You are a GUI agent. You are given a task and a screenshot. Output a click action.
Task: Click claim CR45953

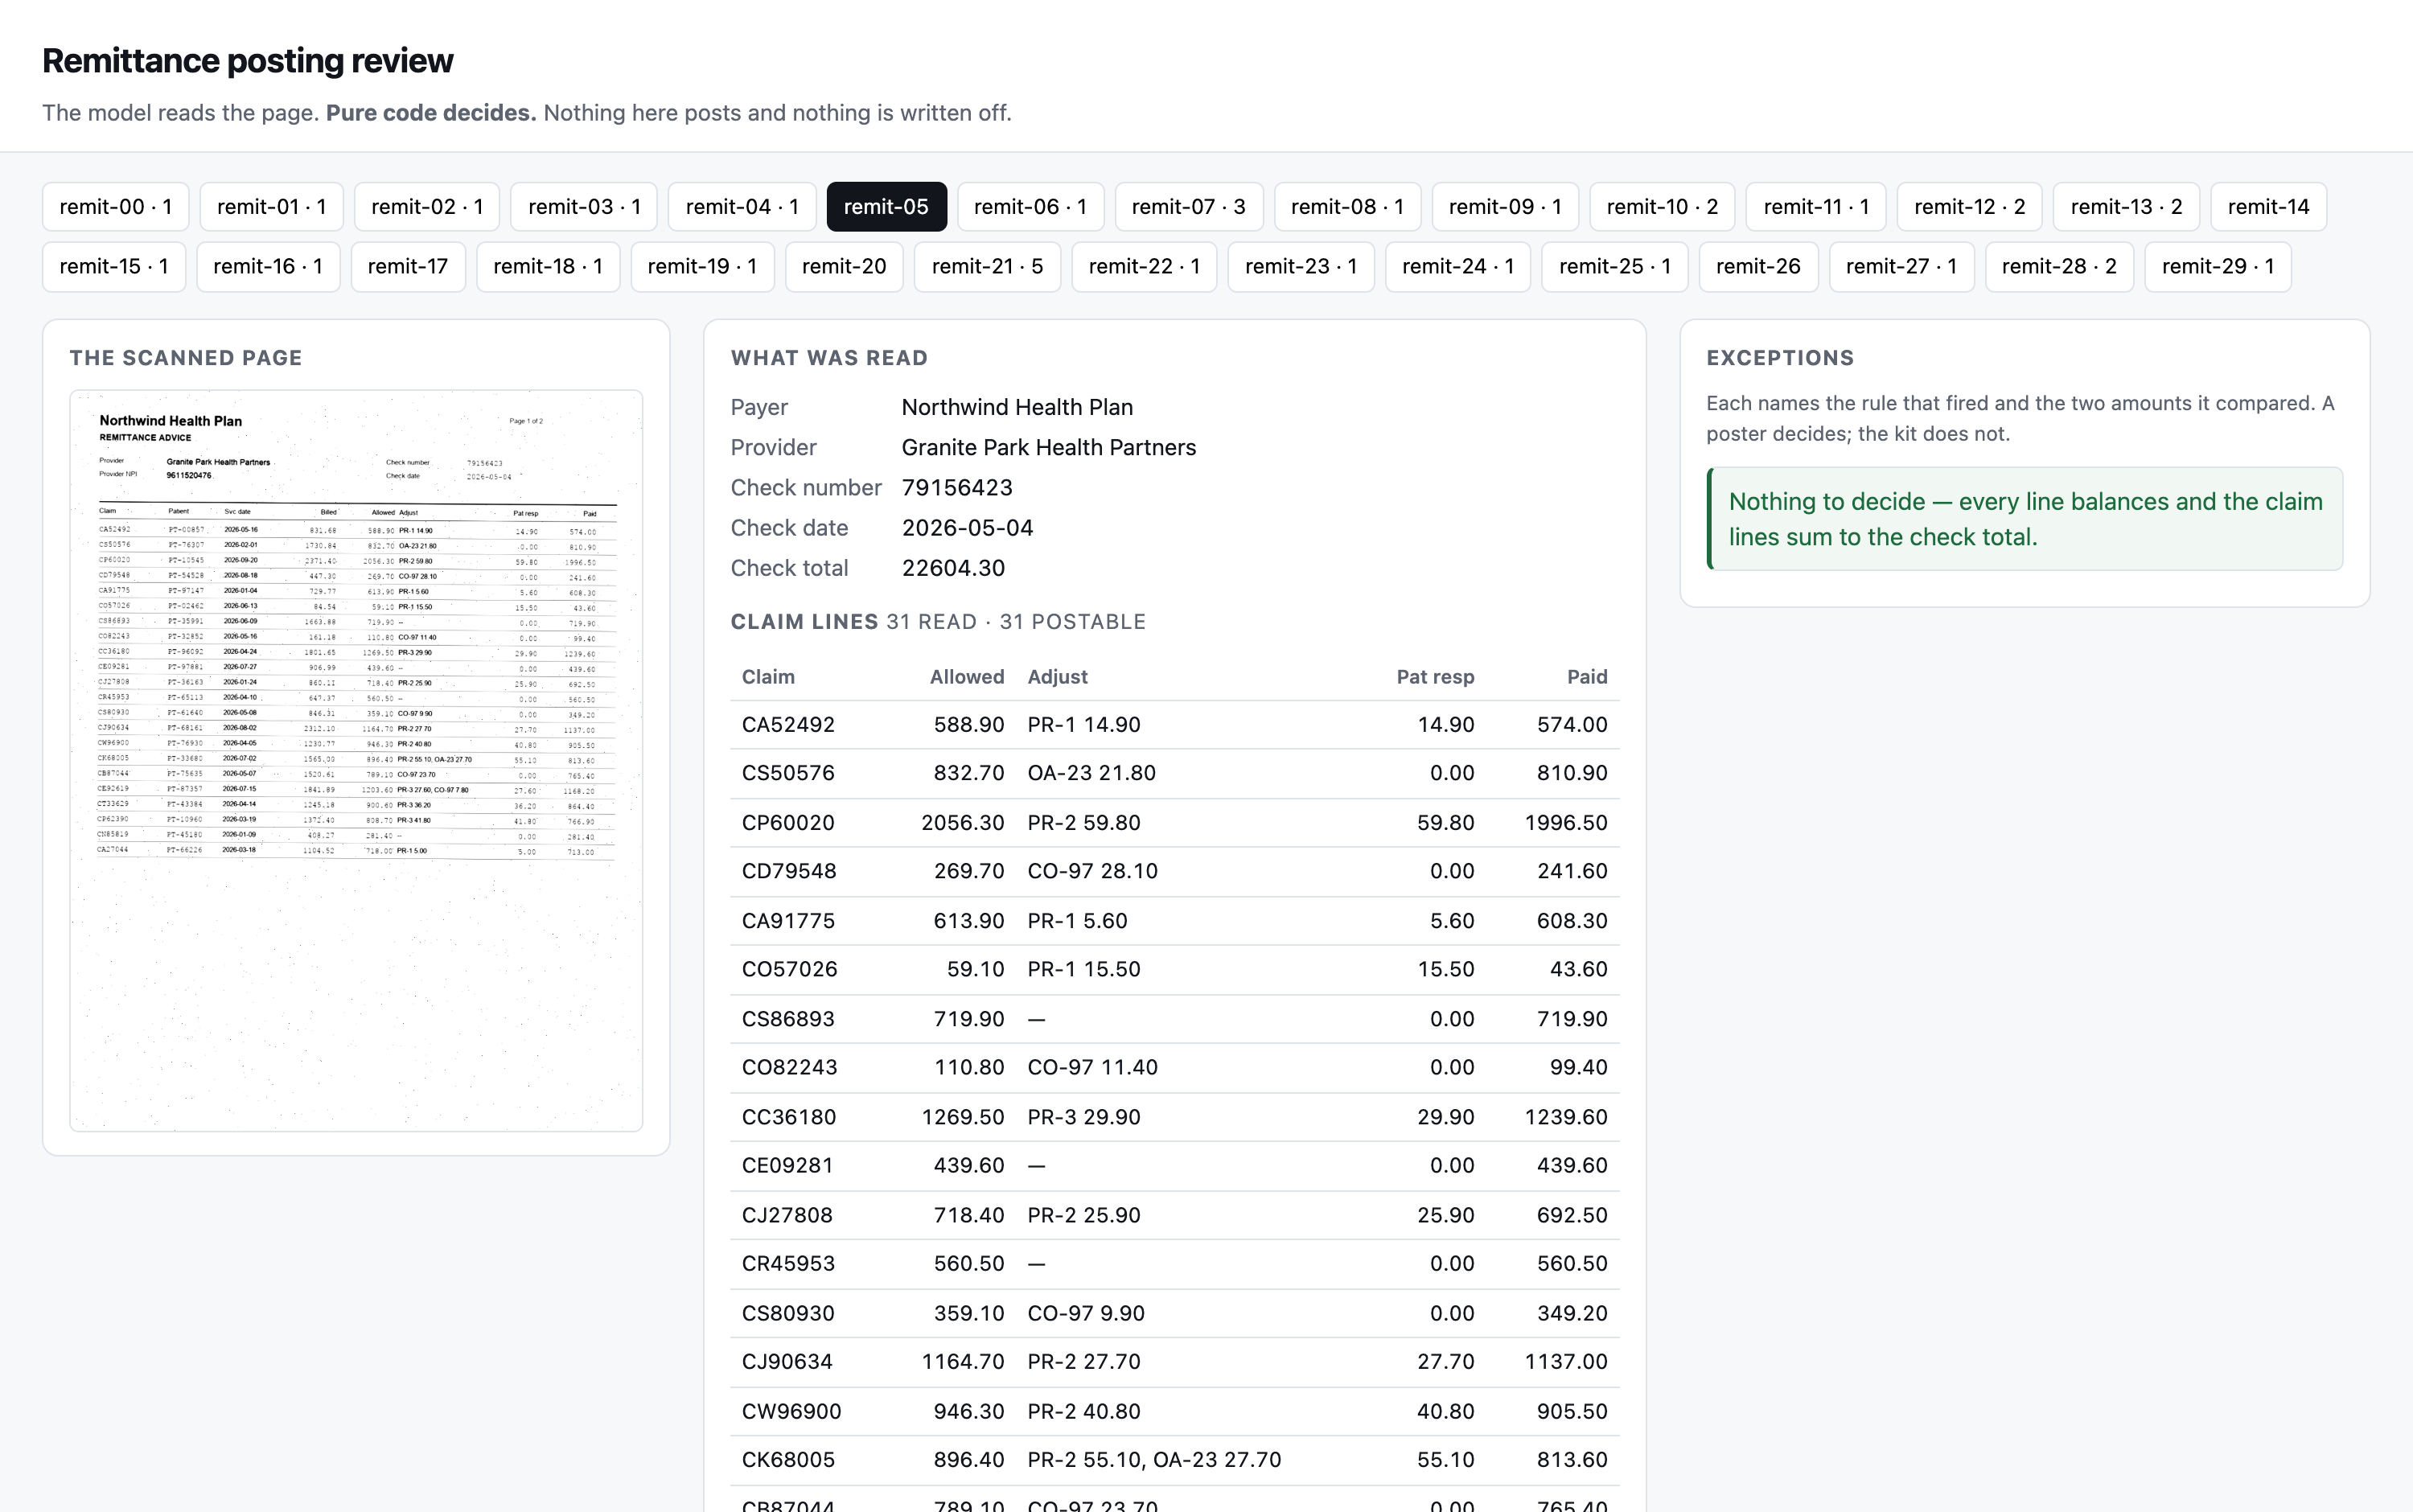788,1263
